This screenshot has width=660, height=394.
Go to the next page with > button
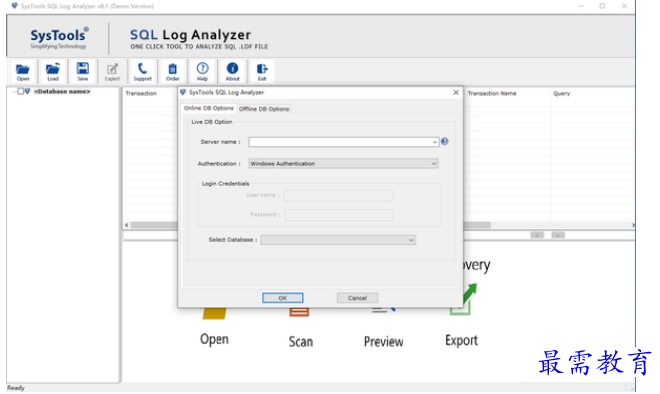point(558,235)
